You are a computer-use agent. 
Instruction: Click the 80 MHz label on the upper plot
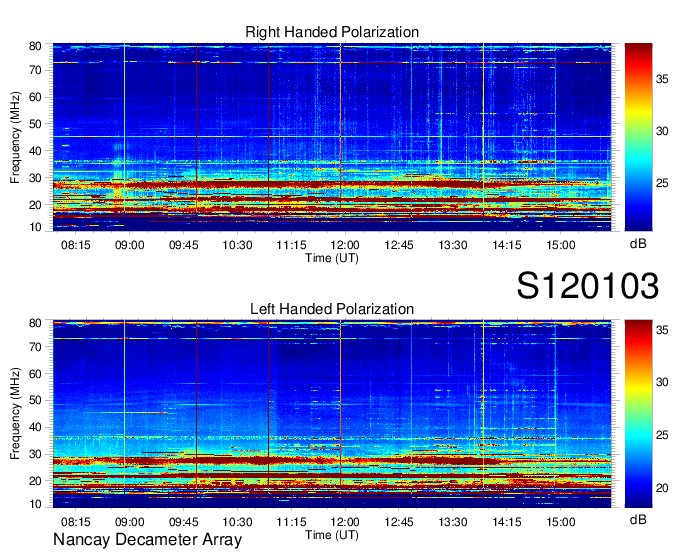coord(35,46)
